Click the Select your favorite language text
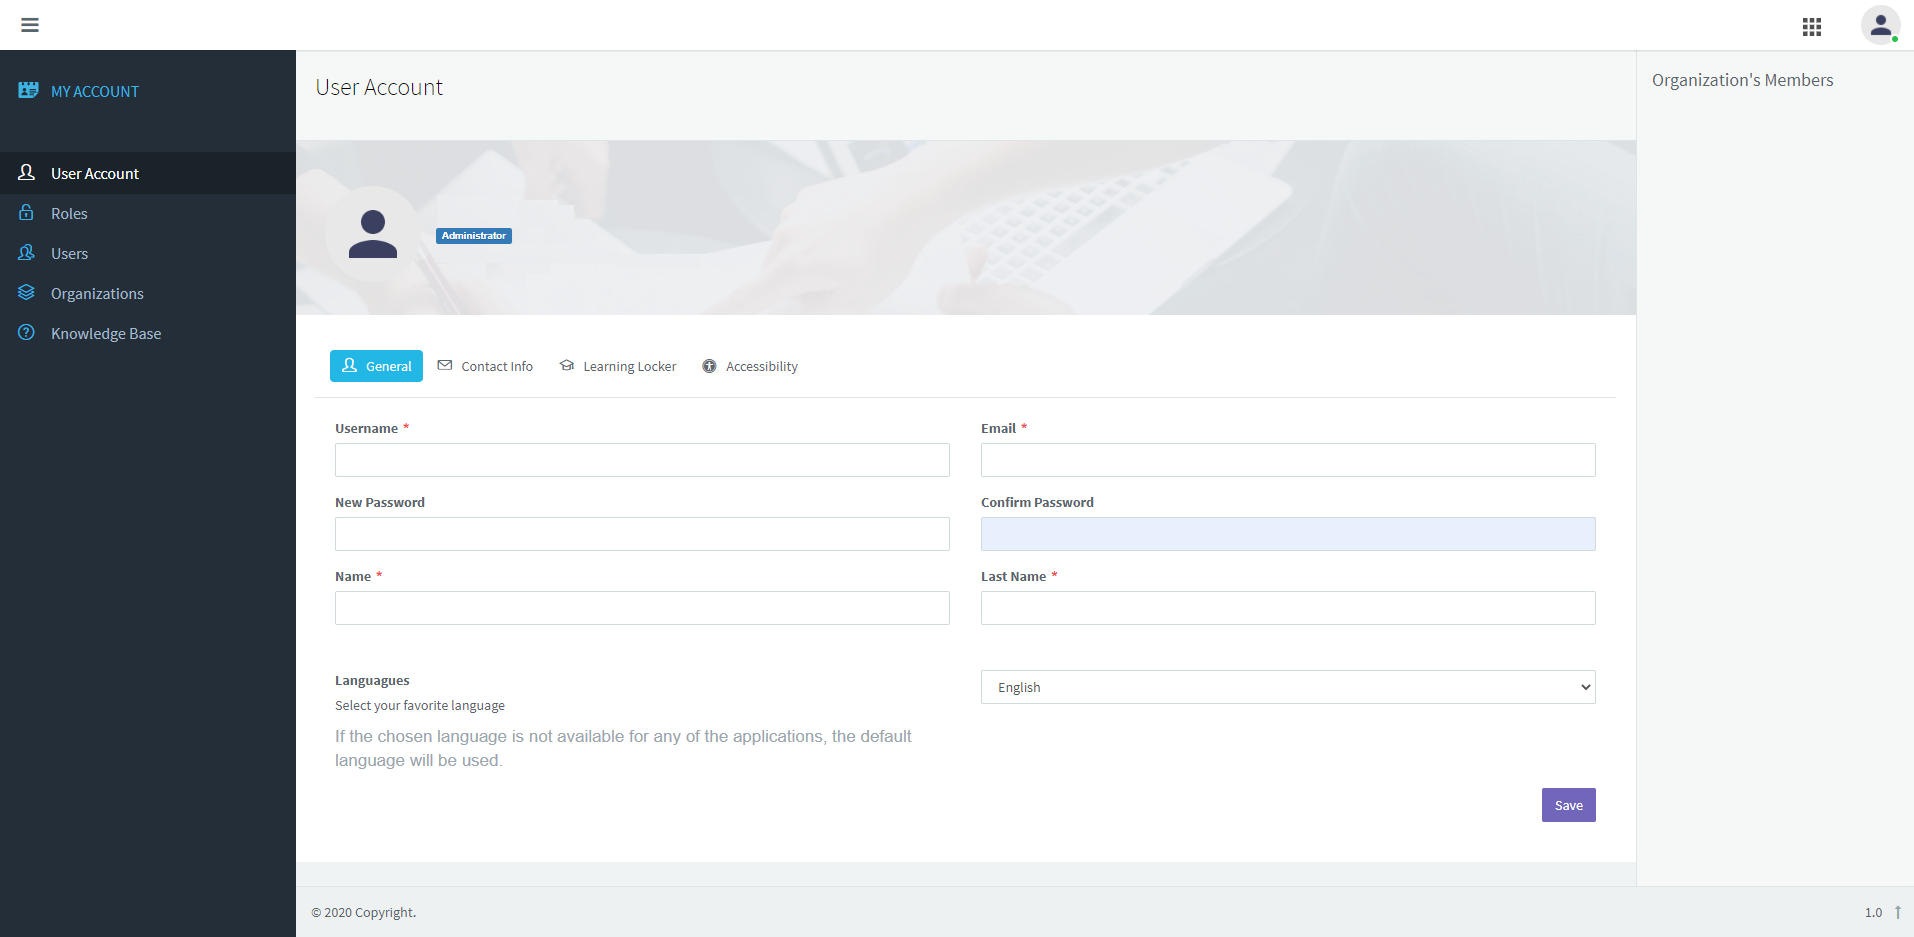This screenshot has height=937, width=1914. click(420, 705)
